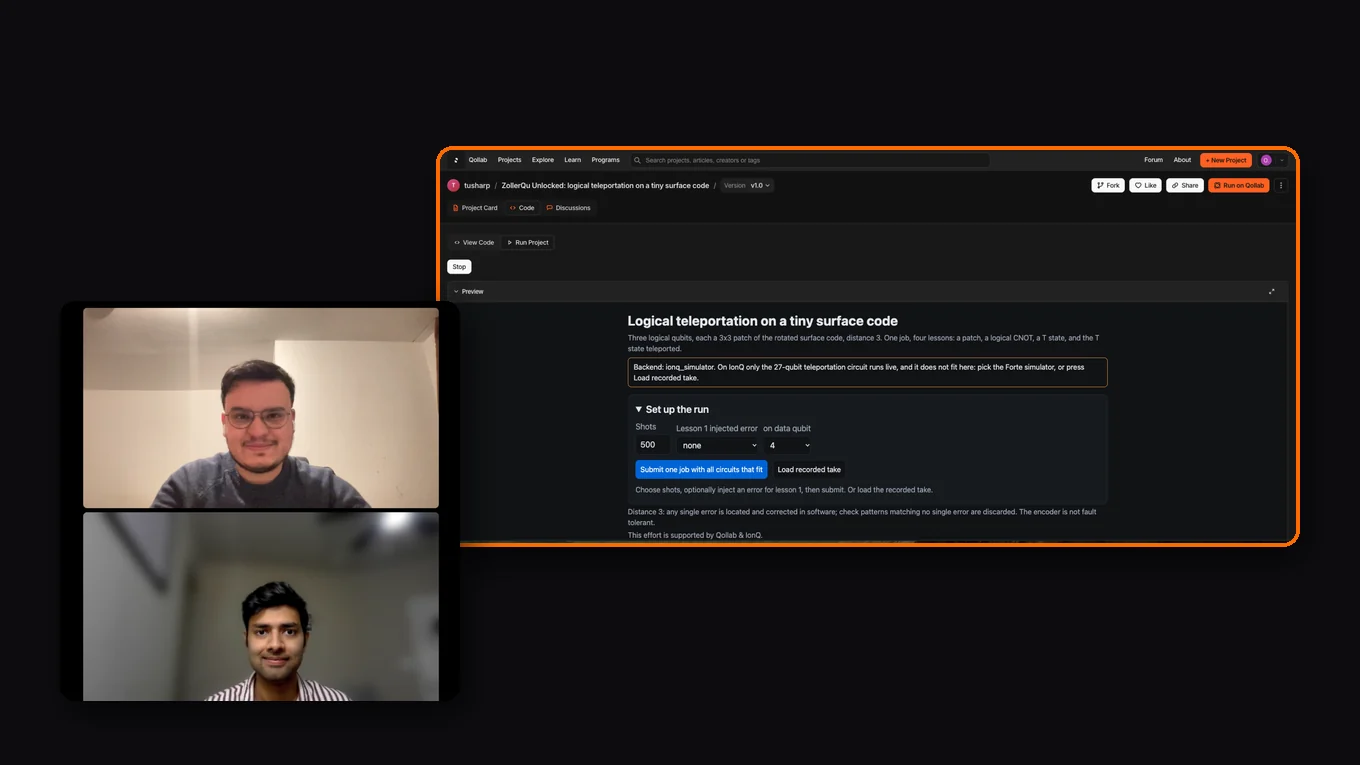Switch to the Code tab
Viewport: 1360px width, 765px height.
tap(522, 208)
